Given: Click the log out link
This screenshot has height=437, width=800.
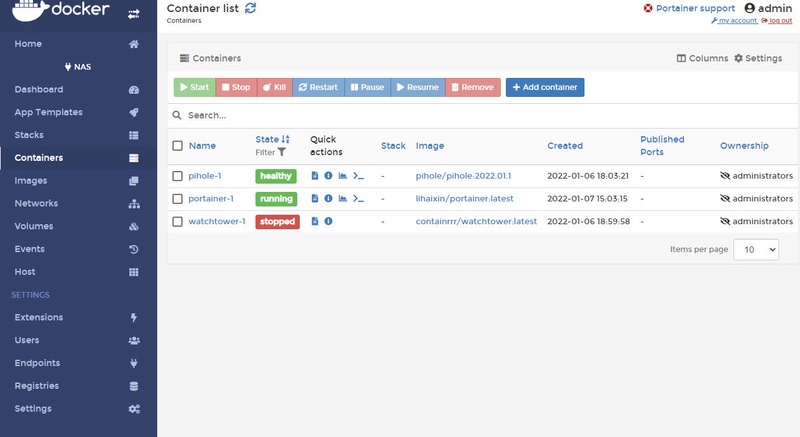Looking at the screenshot, I should 777,21.
